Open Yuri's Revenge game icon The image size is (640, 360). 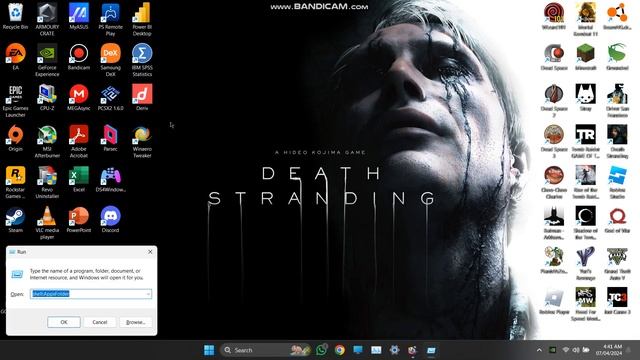point(585,263)
